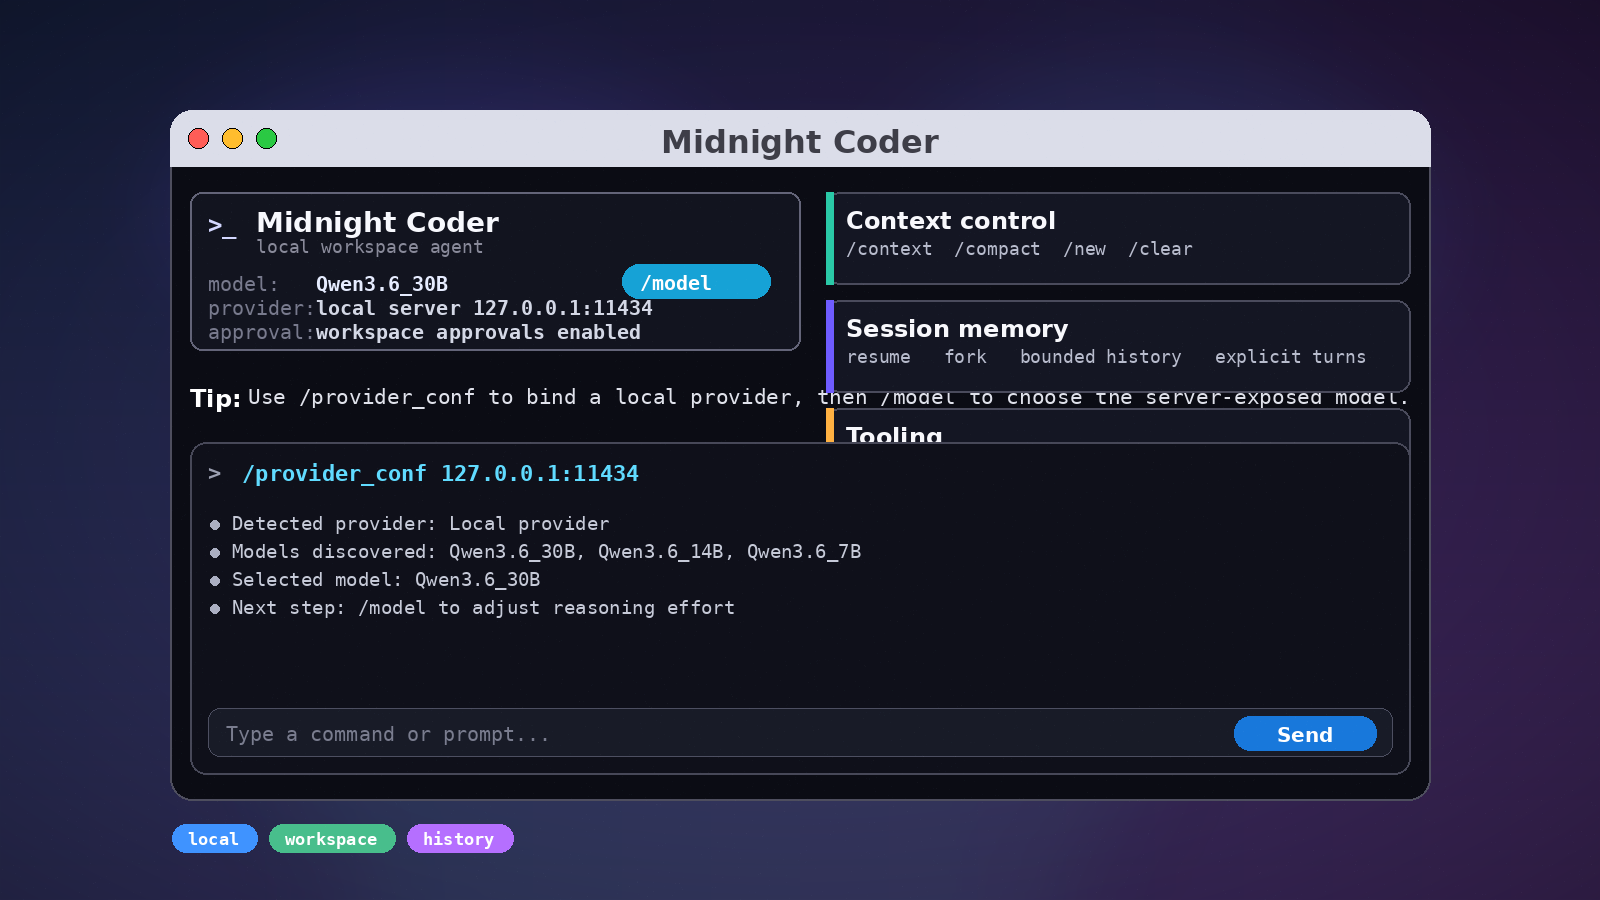Click the workspace tag pill
Image resolution: width=1600 pixels, height=900 pixels.
(x=331, y=839)
